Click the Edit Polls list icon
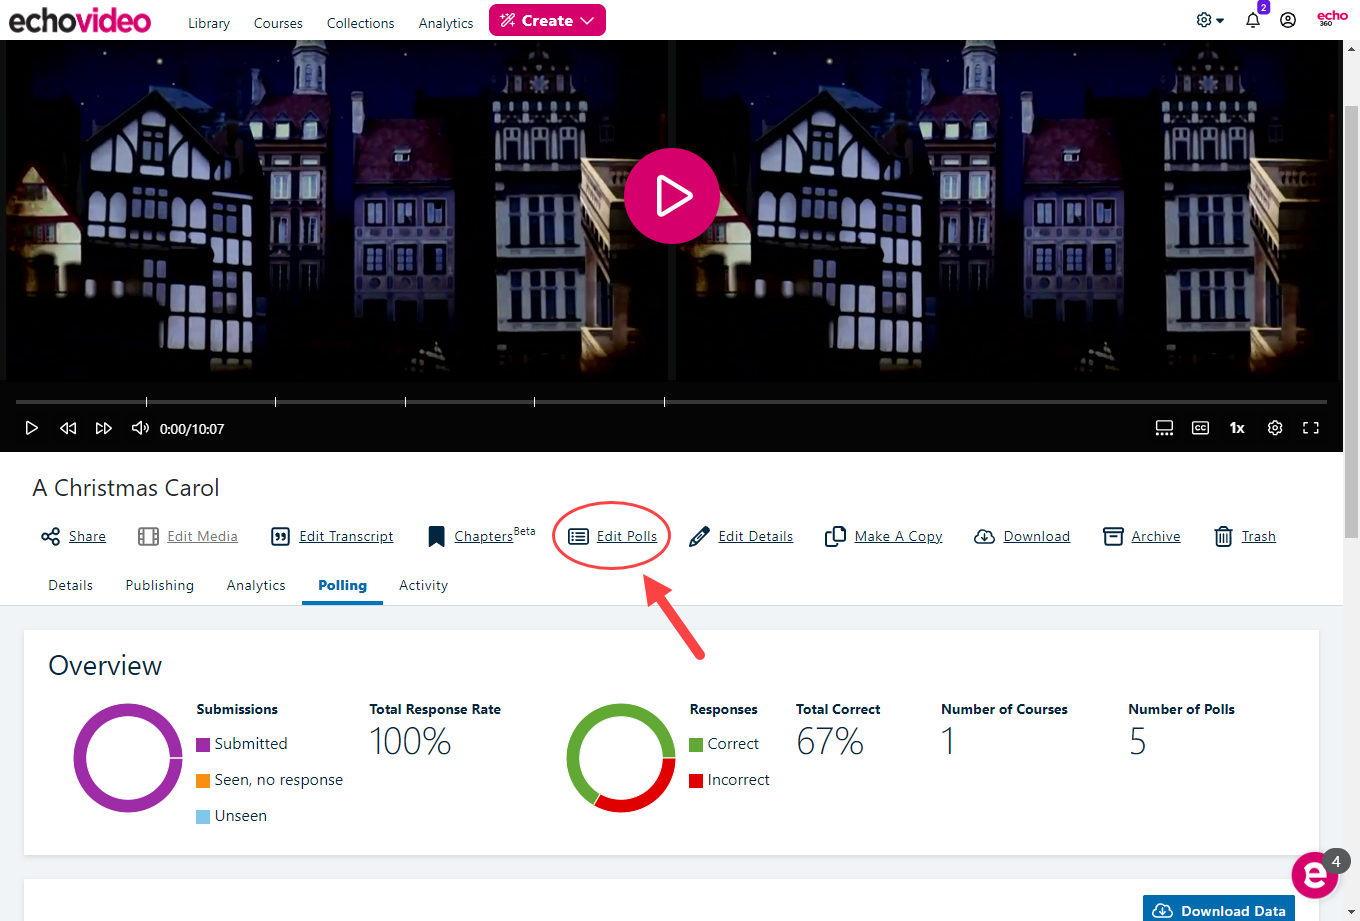1360x921 pixels. [578, 537]
